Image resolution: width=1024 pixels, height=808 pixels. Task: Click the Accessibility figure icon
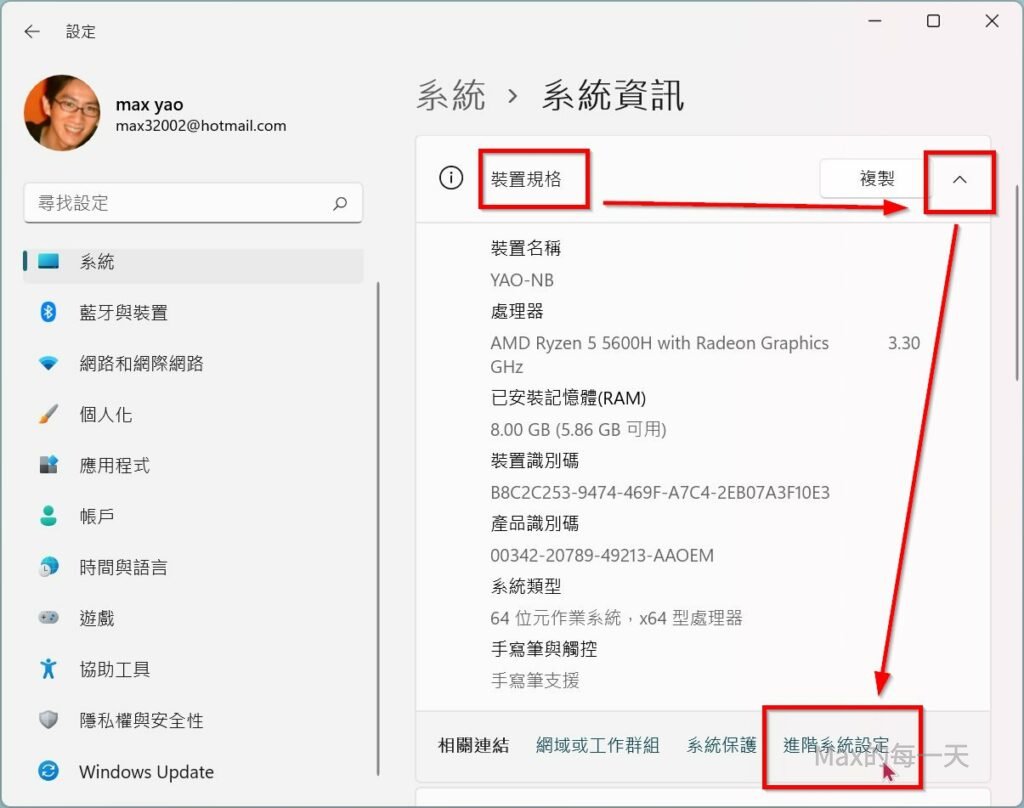48,669
